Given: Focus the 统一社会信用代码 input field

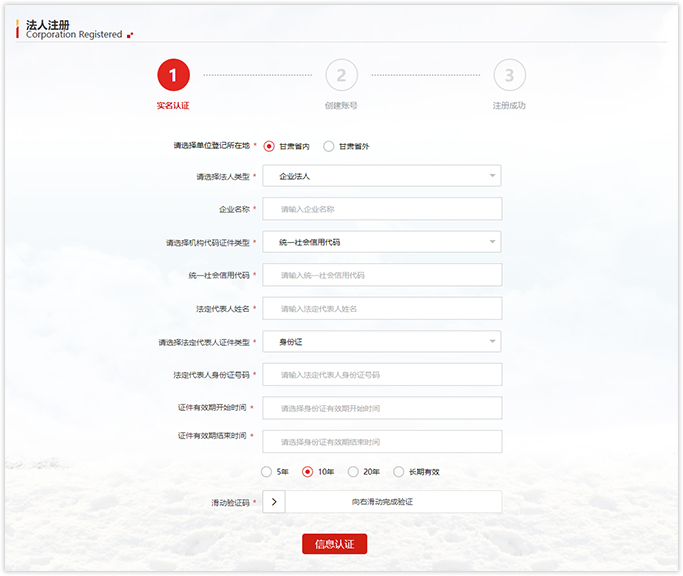Looking at the screenshot, I should coord(382,275).
